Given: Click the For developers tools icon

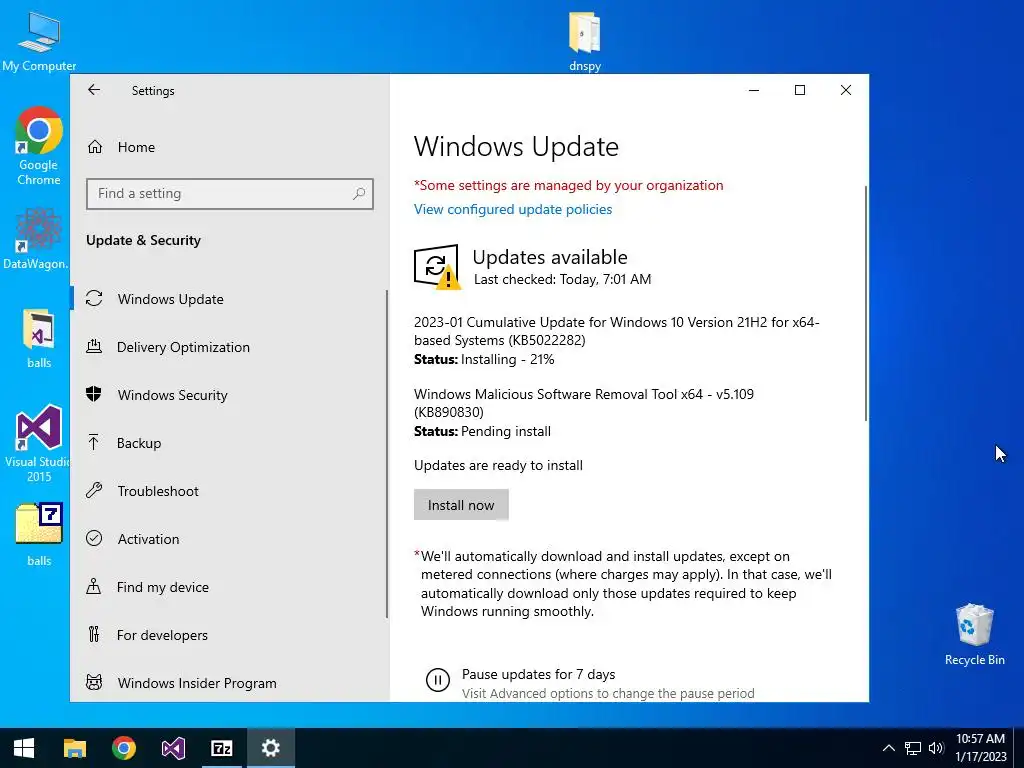Looking at the screenshot, I should click(x=94, y=634).
